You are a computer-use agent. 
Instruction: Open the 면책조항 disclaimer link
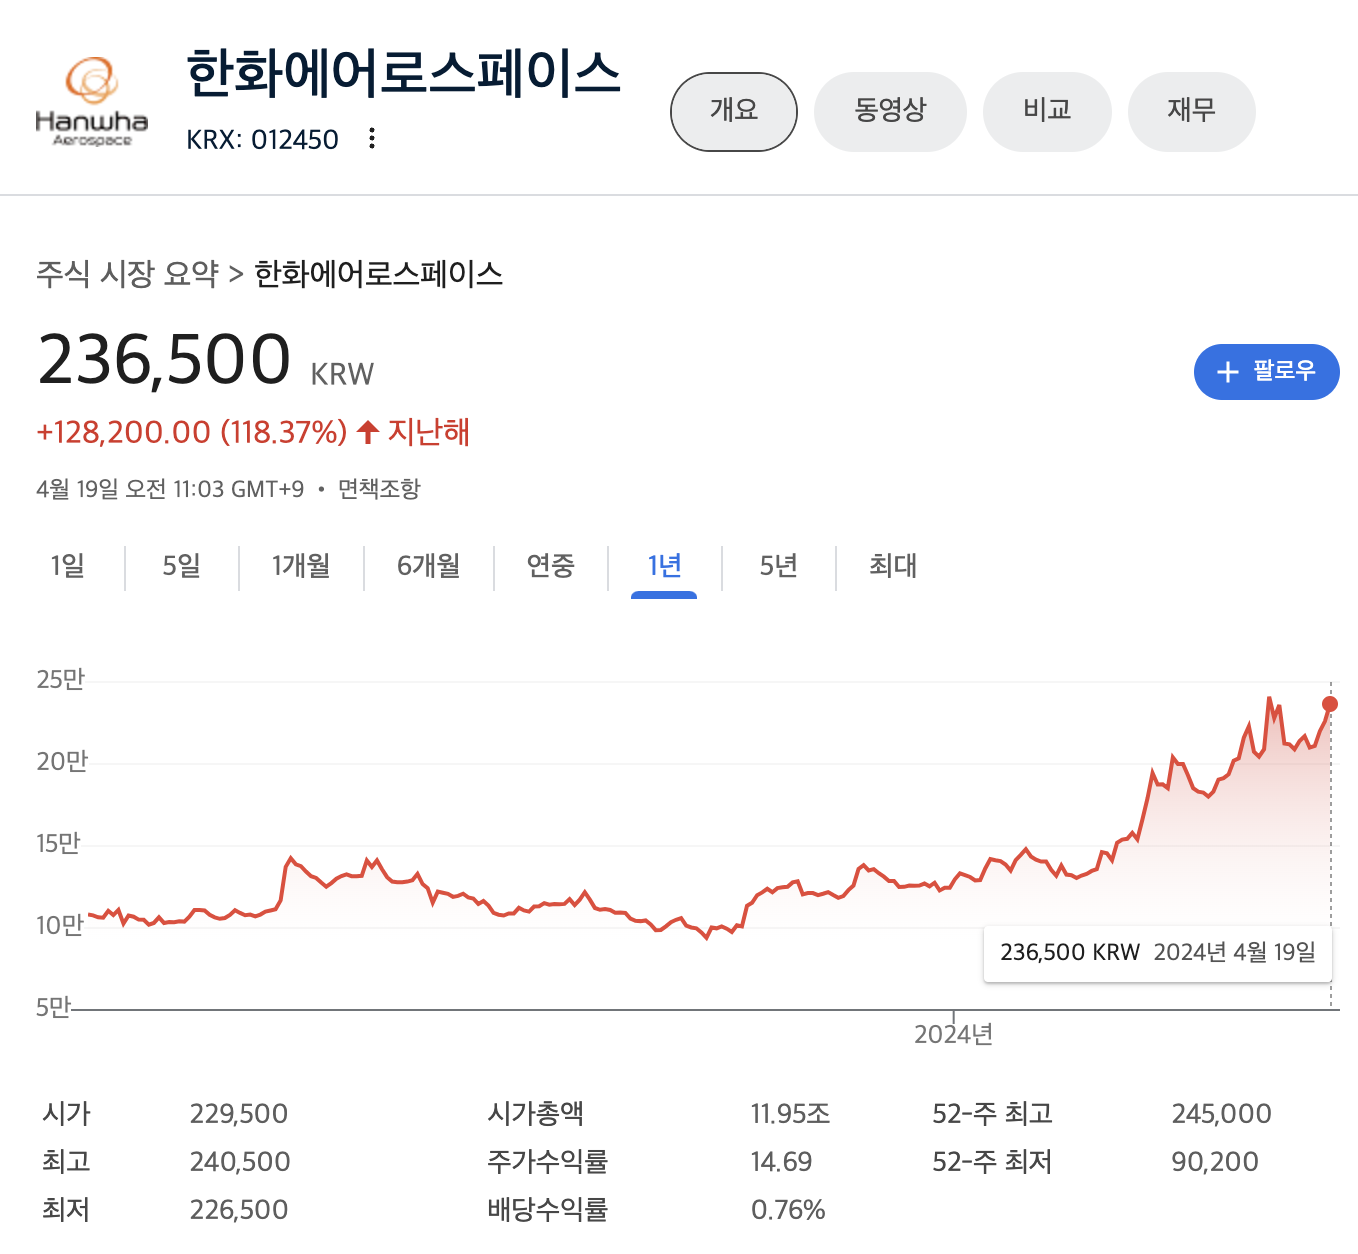pos(379,489)
